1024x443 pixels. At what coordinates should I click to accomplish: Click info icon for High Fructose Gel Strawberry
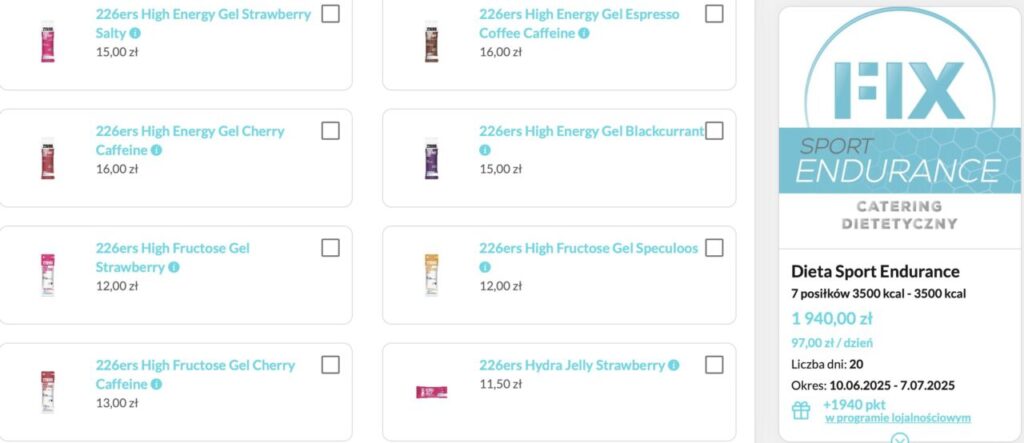174,267
